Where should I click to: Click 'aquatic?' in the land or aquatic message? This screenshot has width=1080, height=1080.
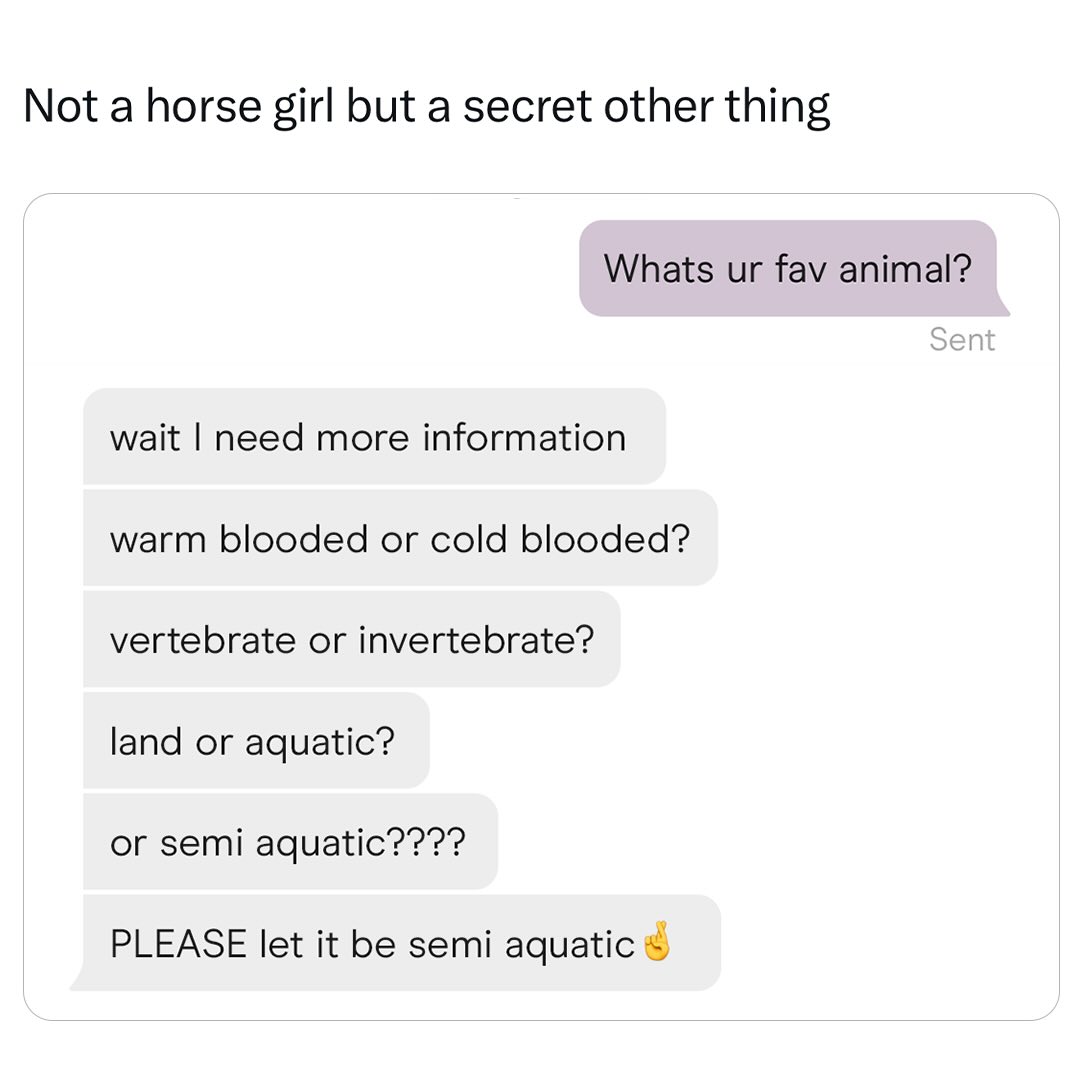click(x=320, y=744)
